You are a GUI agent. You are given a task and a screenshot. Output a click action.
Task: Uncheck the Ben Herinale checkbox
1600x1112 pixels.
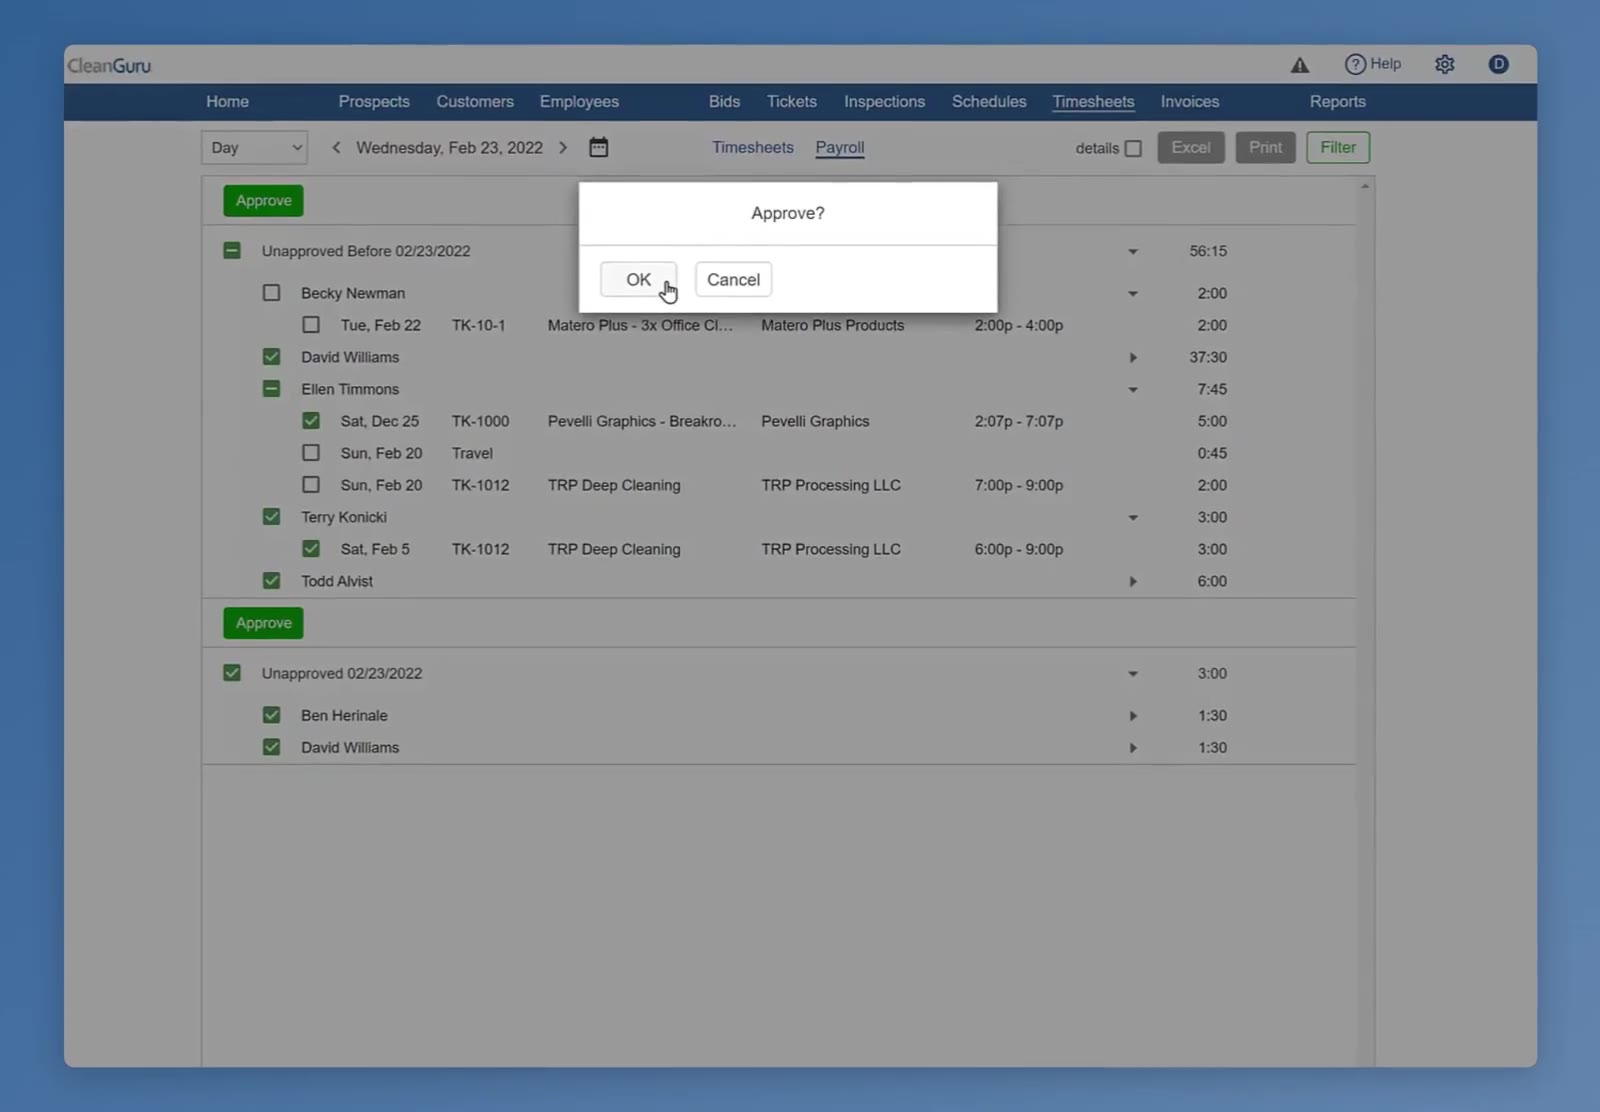(271, 715)
